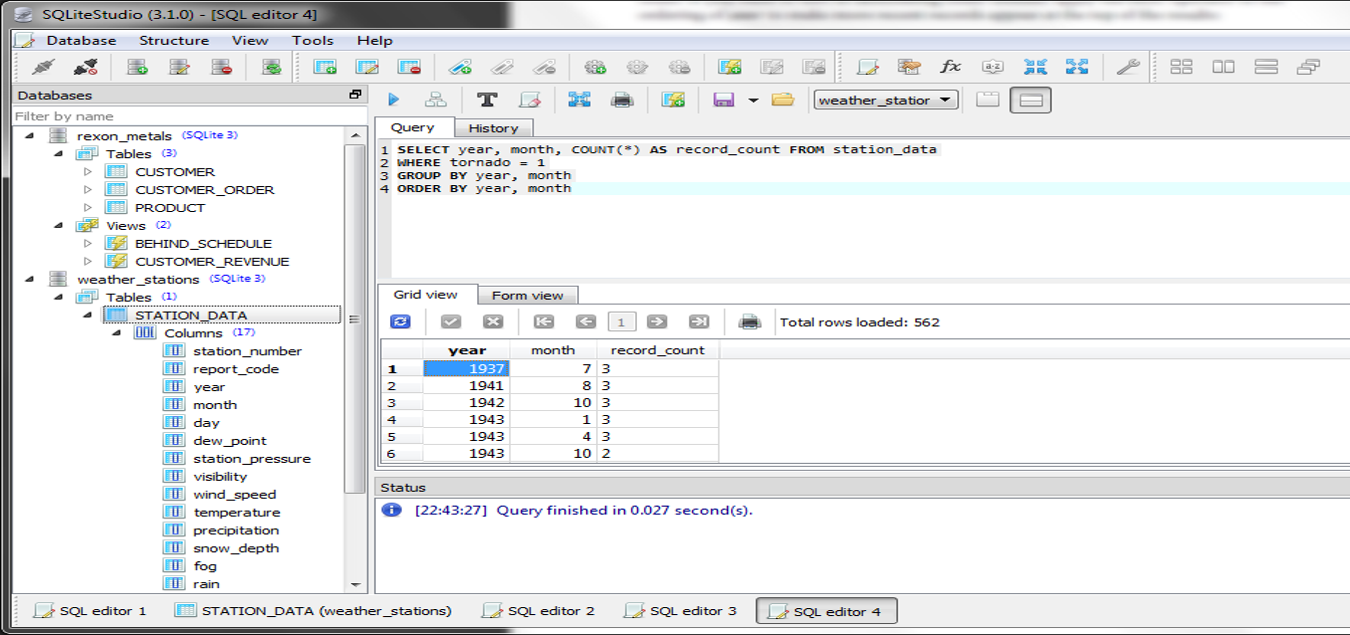The height and width of the screenshot is (635, 1350).
Task: Switch to STATION_DATA (weather_stations) window
Action: (x=314, y=610)
